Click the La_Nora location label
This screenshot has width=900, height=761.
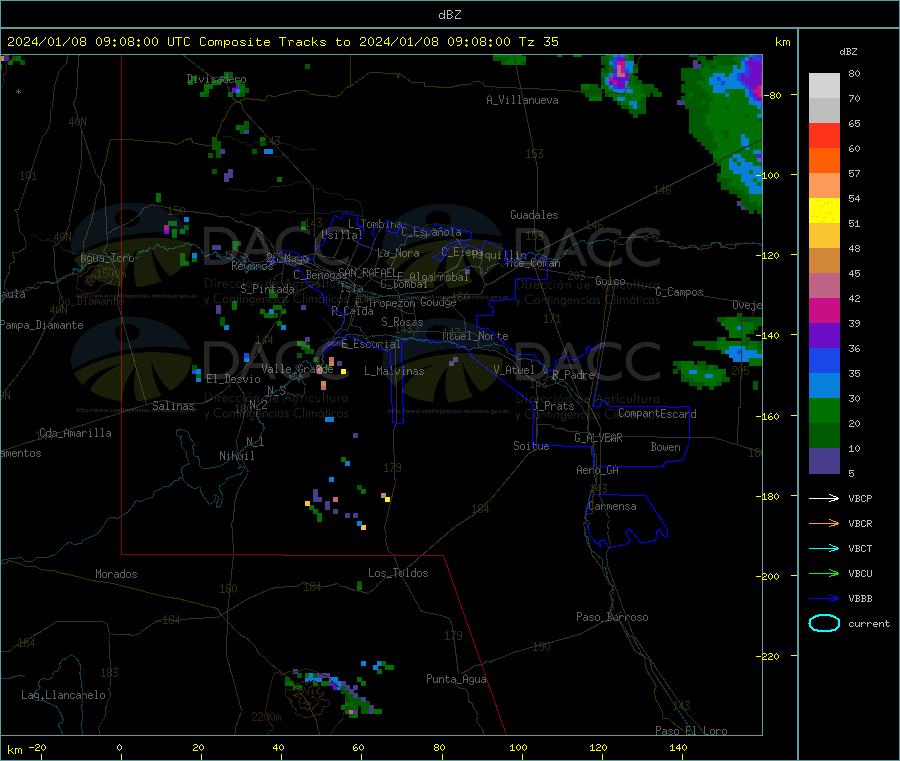pos(398,253)
